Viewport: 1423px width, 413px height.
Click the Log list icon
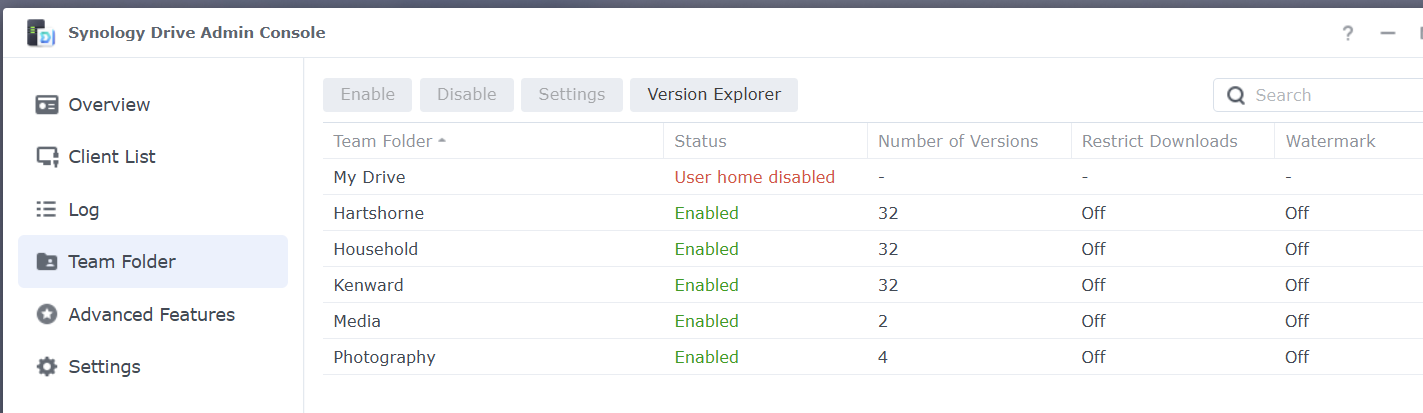(47, 210)
